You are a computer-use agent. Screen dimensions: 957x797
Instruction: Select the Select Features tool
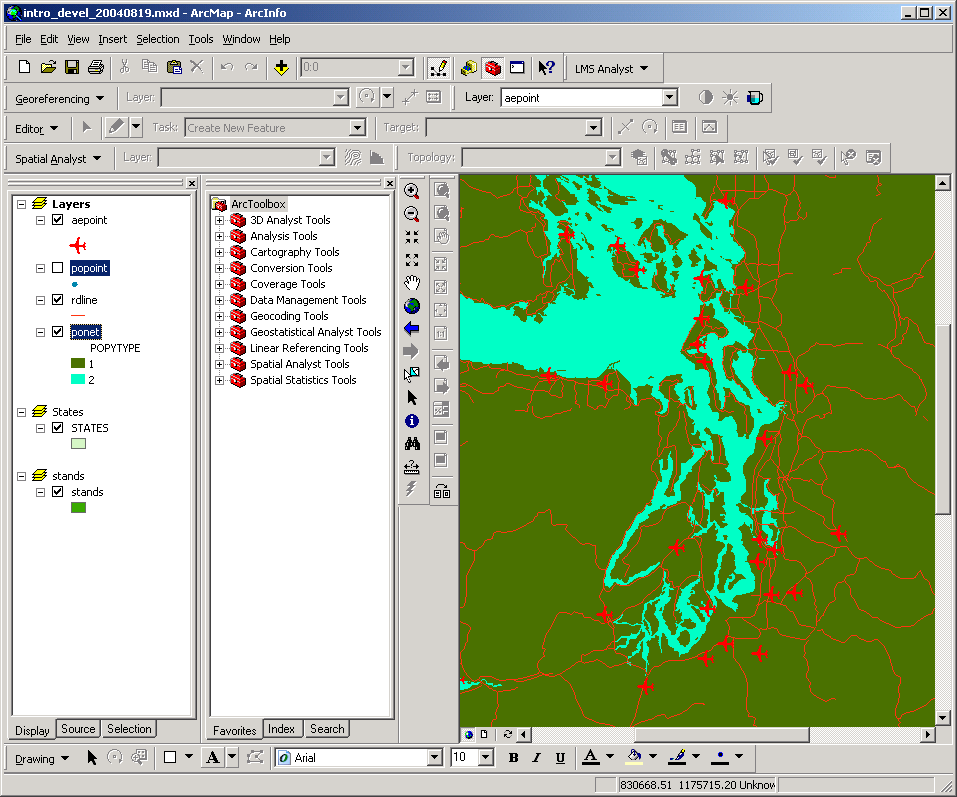[411, 373]
